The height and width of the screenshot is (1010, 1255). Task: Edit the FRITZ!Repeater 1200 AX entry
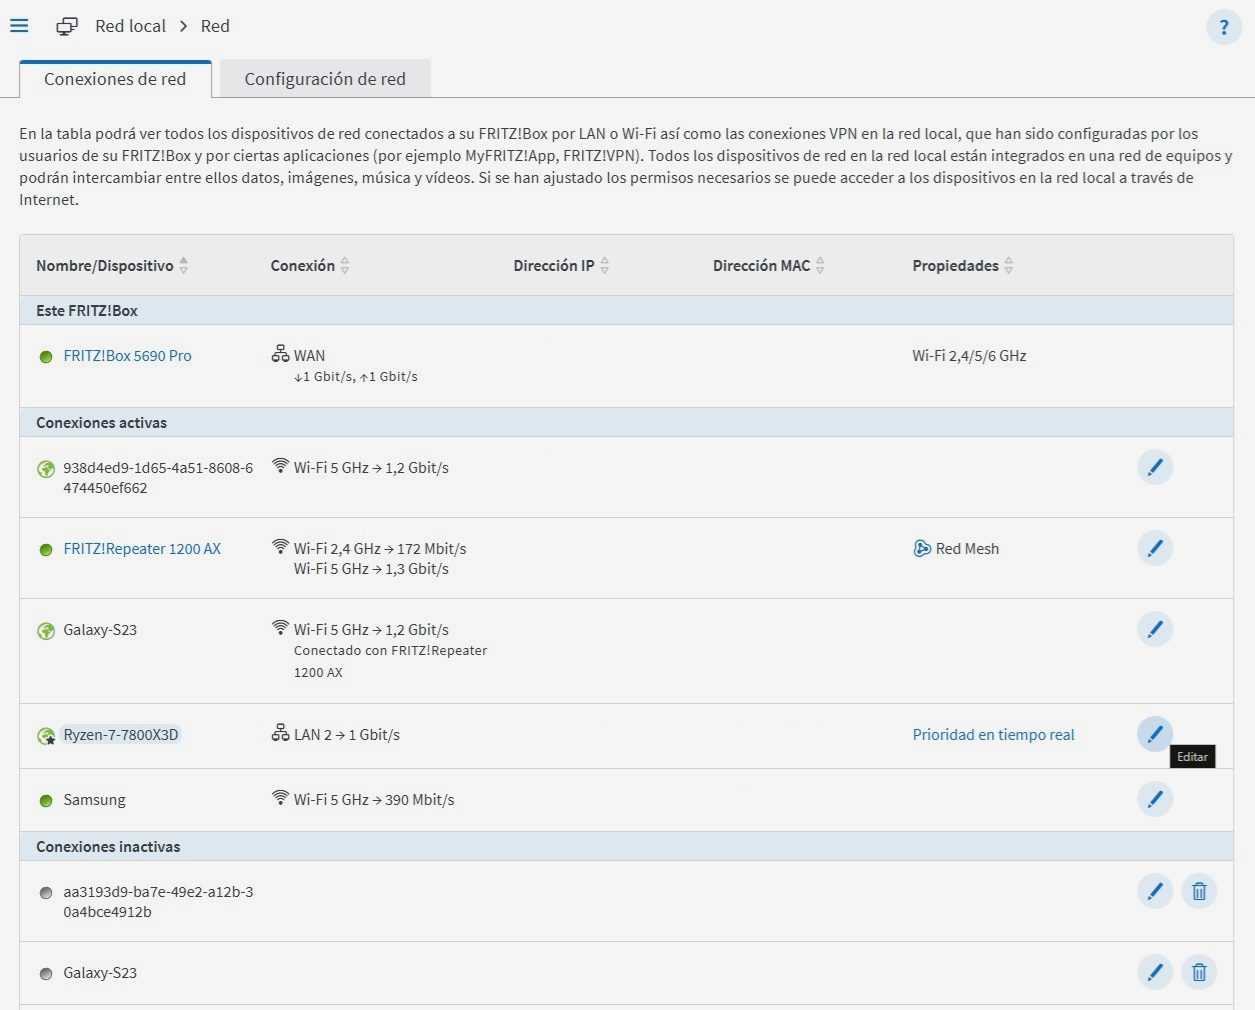[1154, 548]
